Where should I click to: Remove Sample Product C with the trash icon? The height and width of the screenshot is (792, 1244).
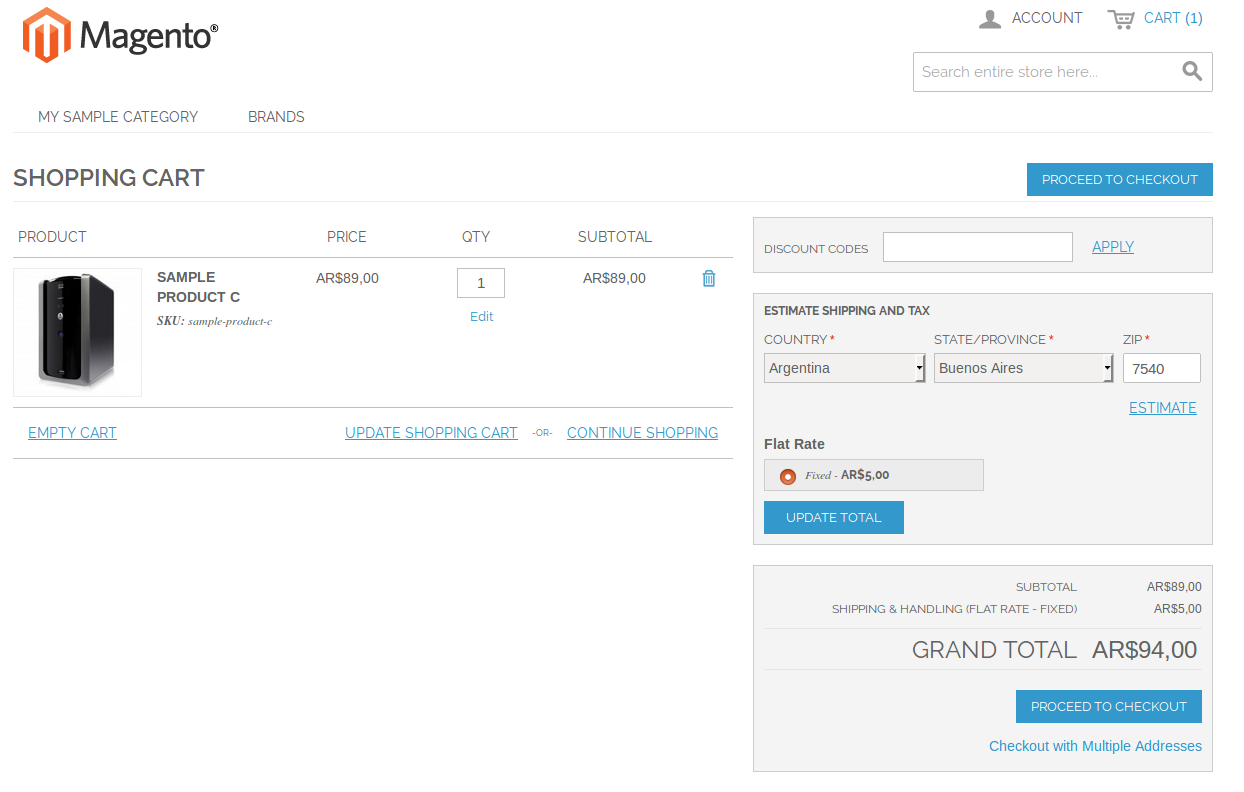pos(709,278)
